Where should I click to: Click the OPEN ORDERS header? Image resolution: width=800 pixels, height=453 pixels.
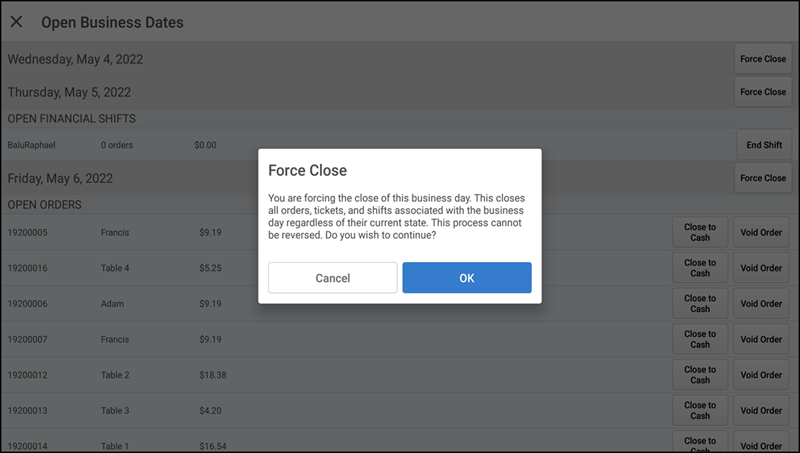tap(44, 205)
